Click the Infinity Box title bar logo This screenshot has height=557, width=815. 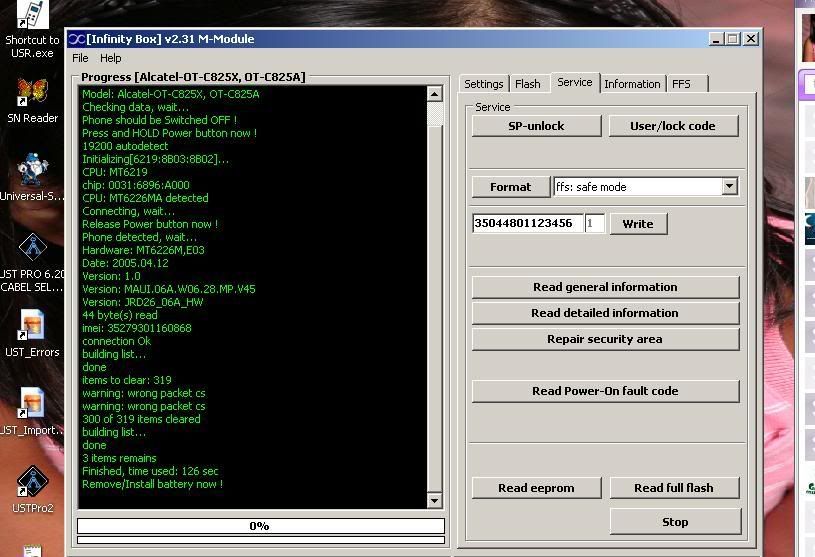pyautogui.click(x=76, y=39)
